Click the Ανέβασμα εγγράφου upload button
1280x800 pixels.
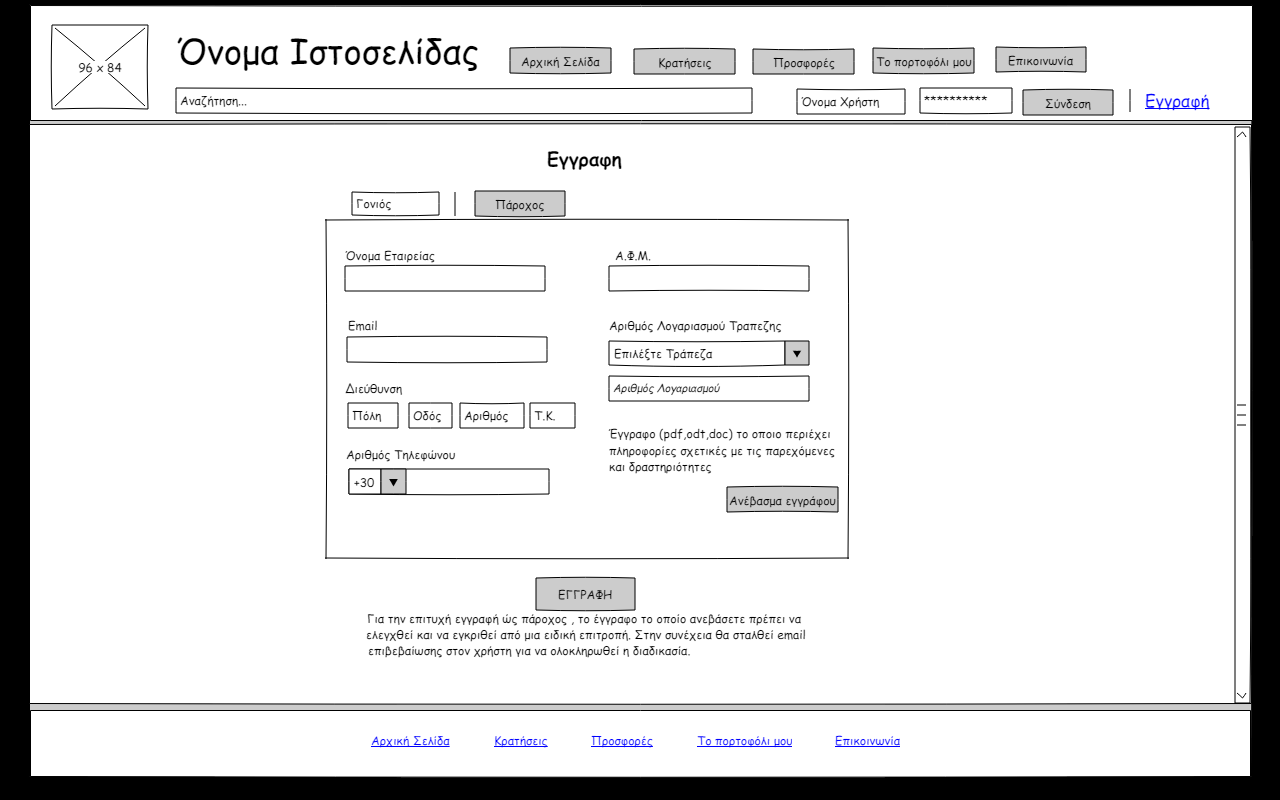782,500
